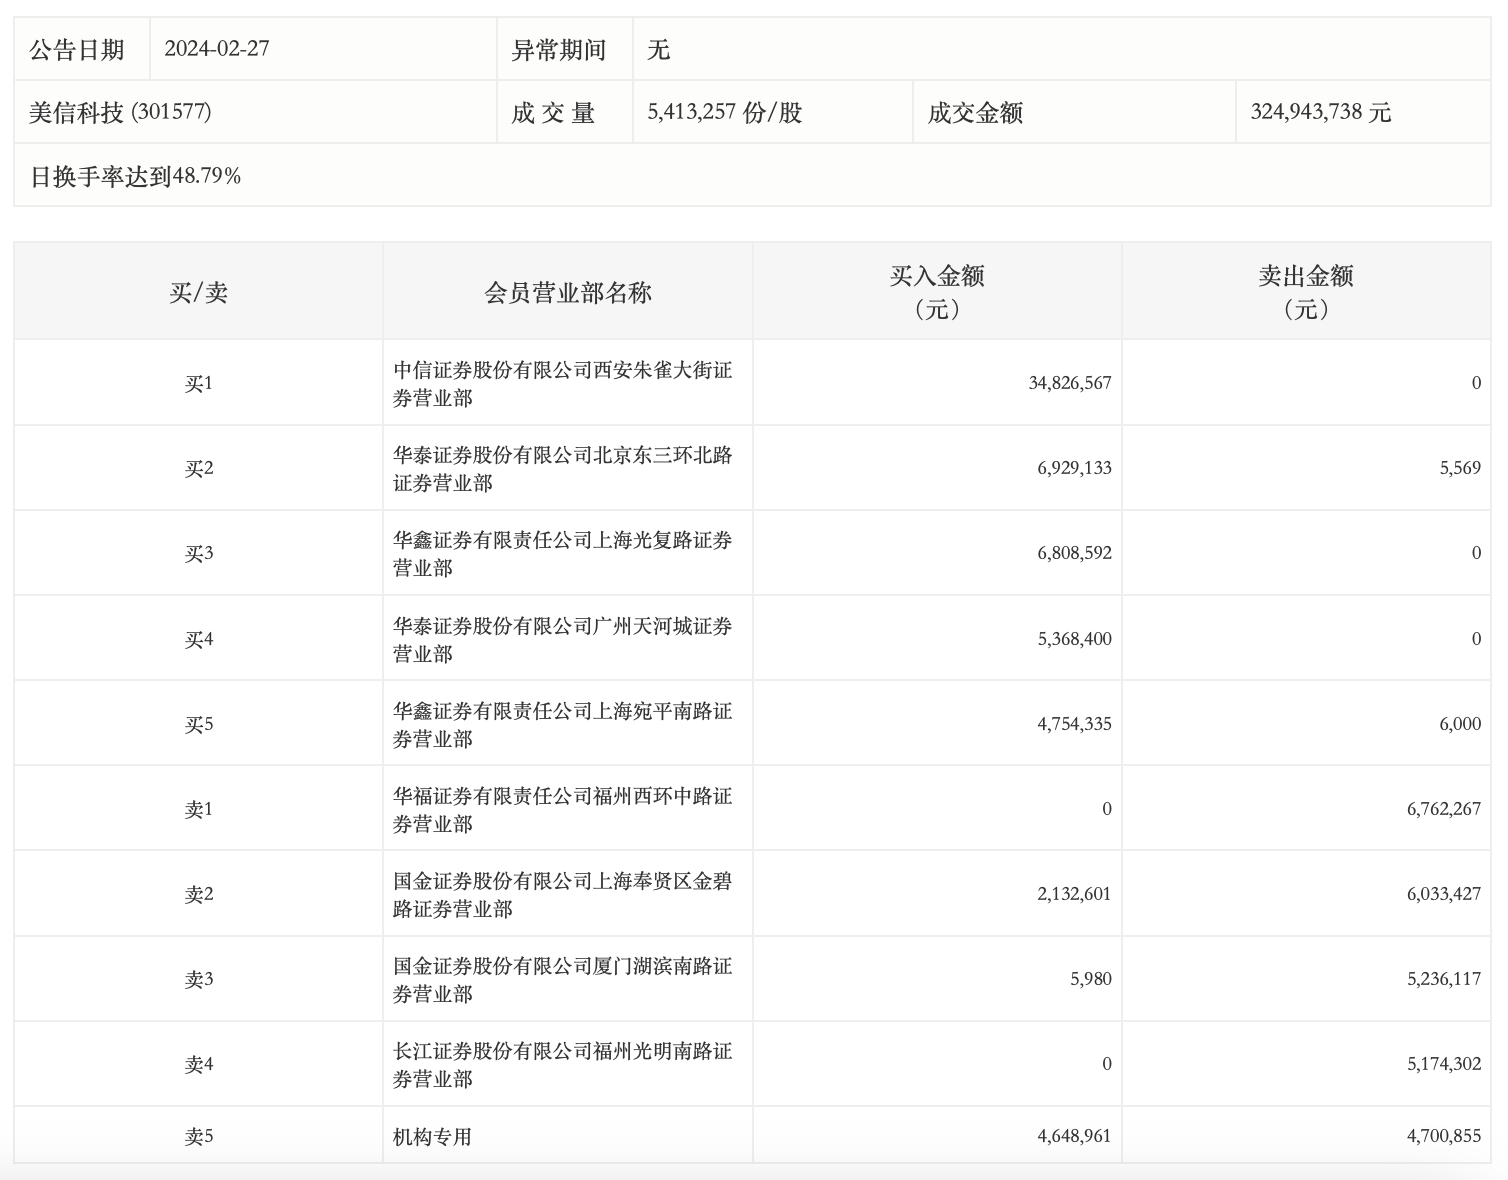The image size is (1508, 1180).
Task: Select sell amount 6,000
Action: click(1460, 724)
